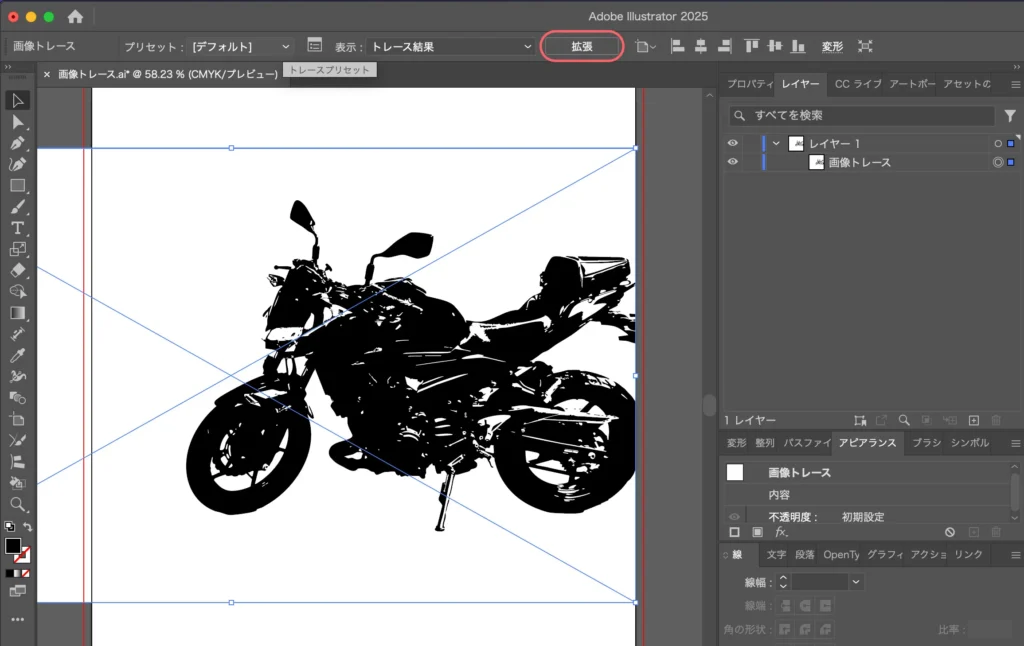Pick the Eraser tool
This screenshot has width=1024, height=646.
point(17,270)
